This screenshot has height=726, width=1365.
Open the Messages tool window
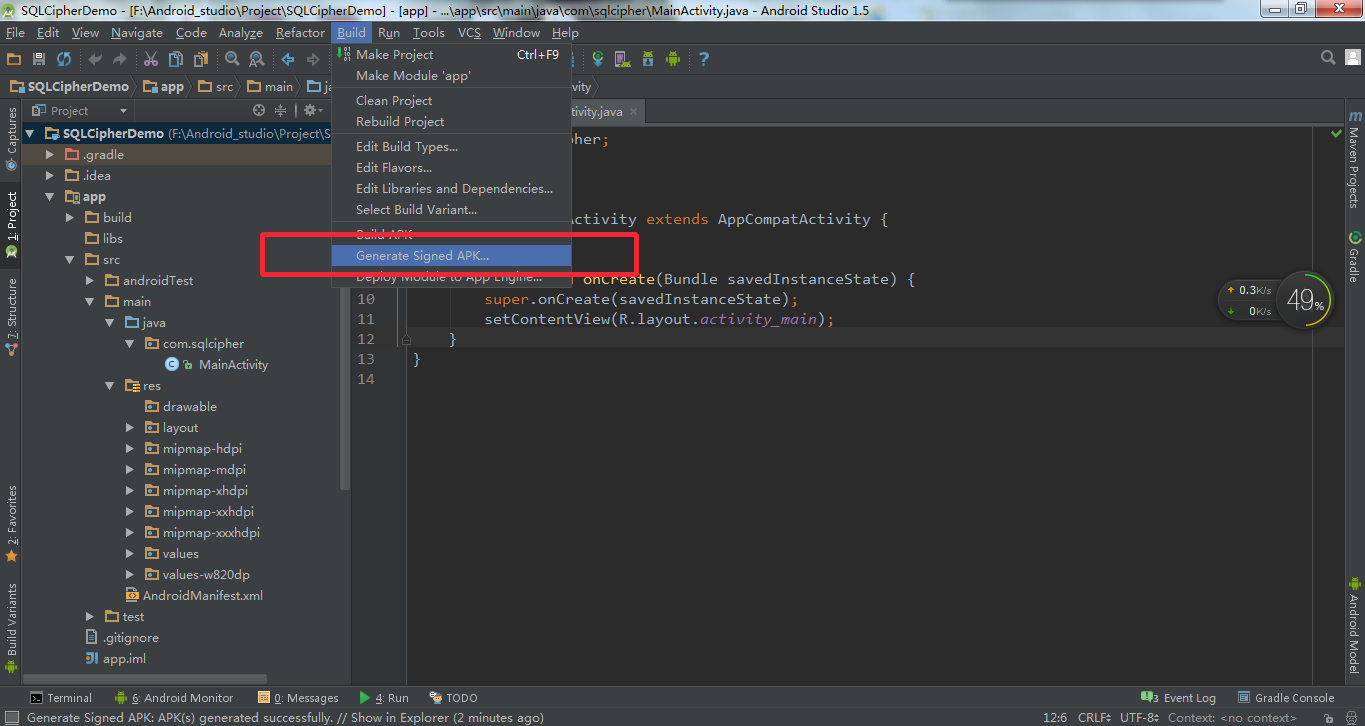[x=298, y=698]
